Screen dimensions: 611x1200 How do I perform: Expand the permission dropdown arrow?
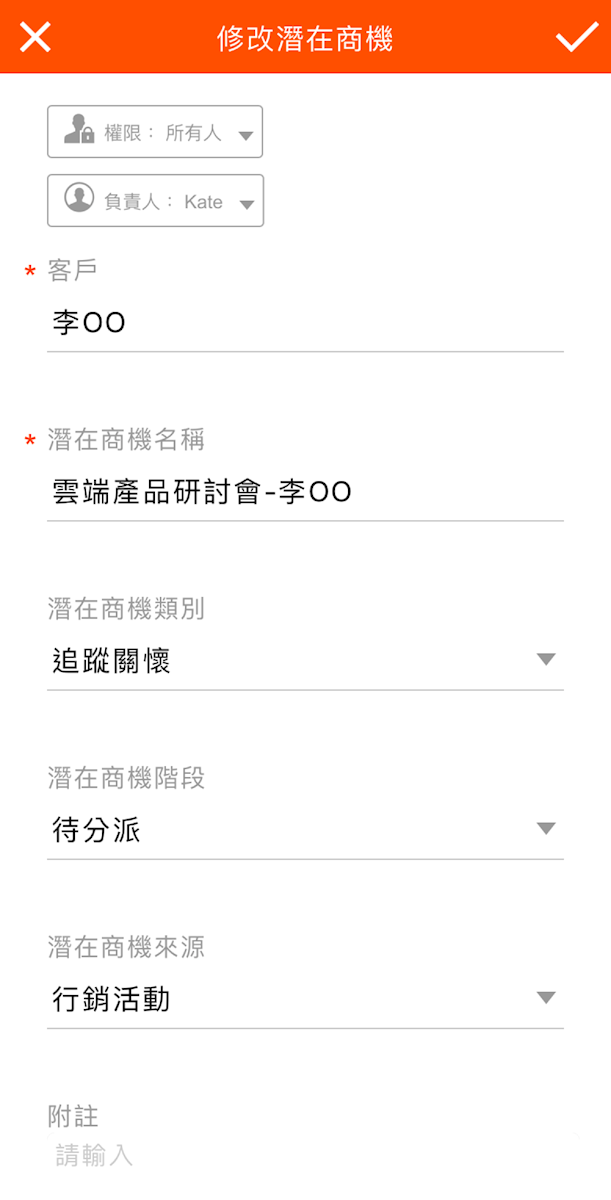click(246, 135)
